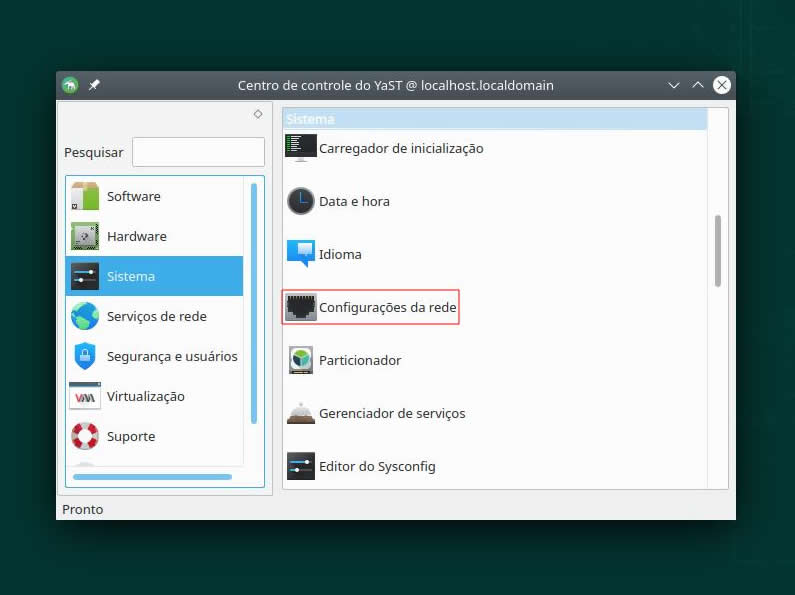The width and height of the screenshot is (795, 595).
Task: Open the Particionador disk icon
Action: click(301, 360)
